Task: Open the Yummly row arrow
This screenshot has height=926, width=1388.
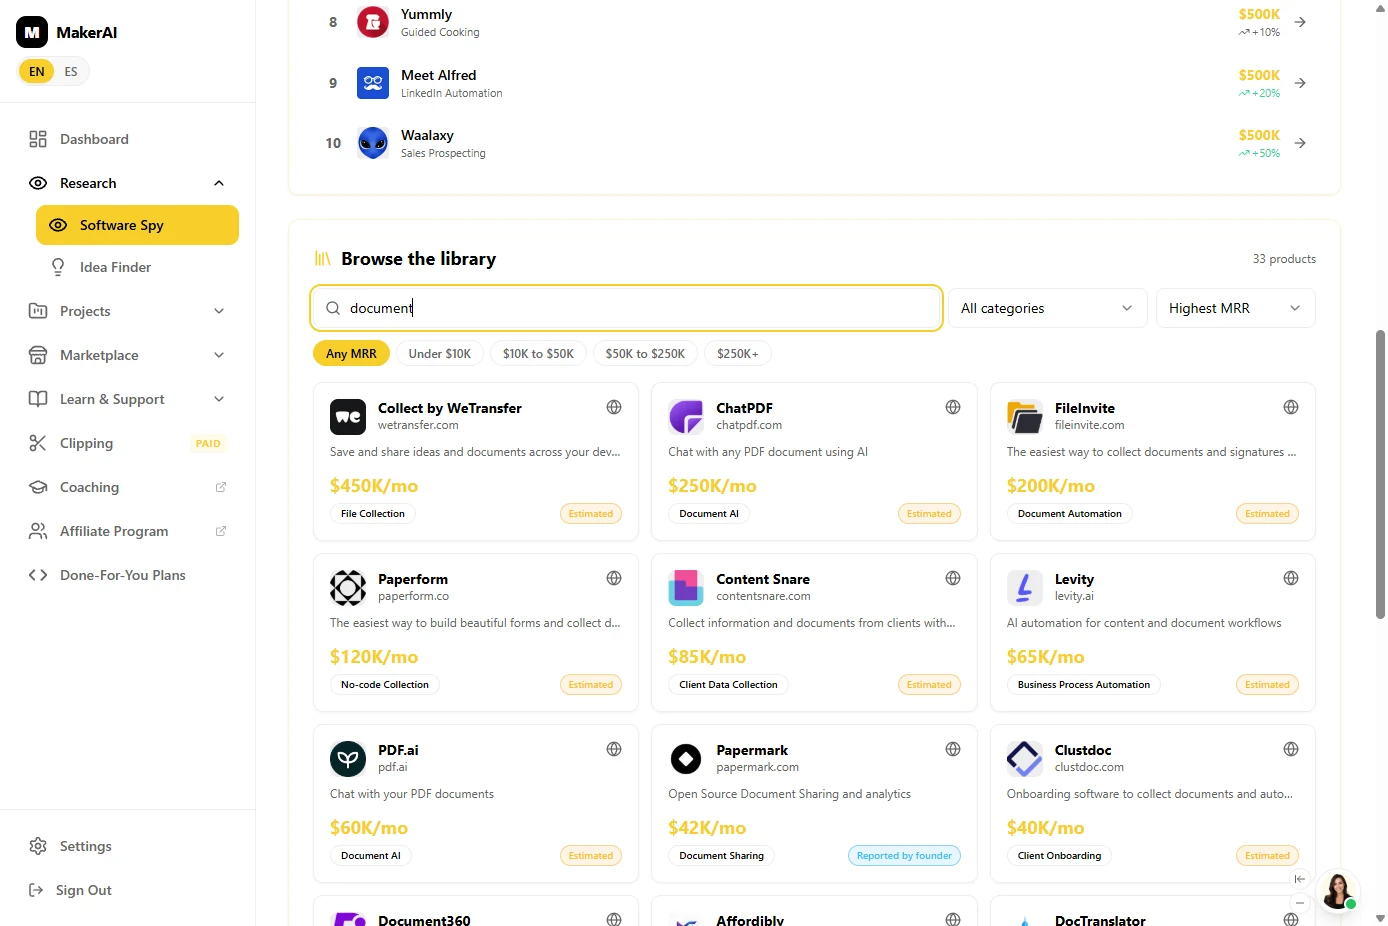Action: pos(1300,22)
